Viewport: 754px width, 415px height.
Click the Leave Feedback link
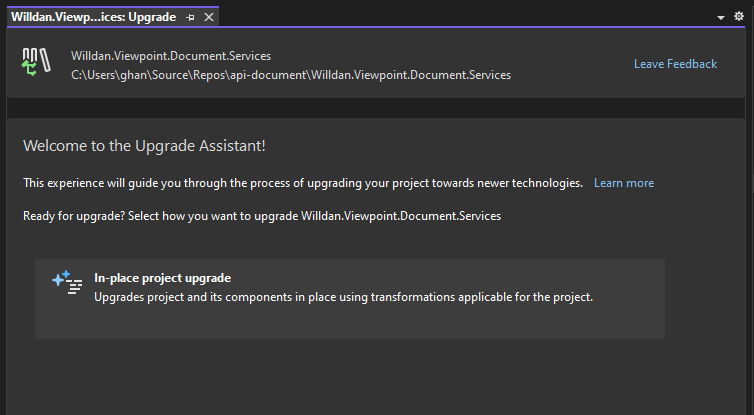pyautogui.click(x=675, y=64)
